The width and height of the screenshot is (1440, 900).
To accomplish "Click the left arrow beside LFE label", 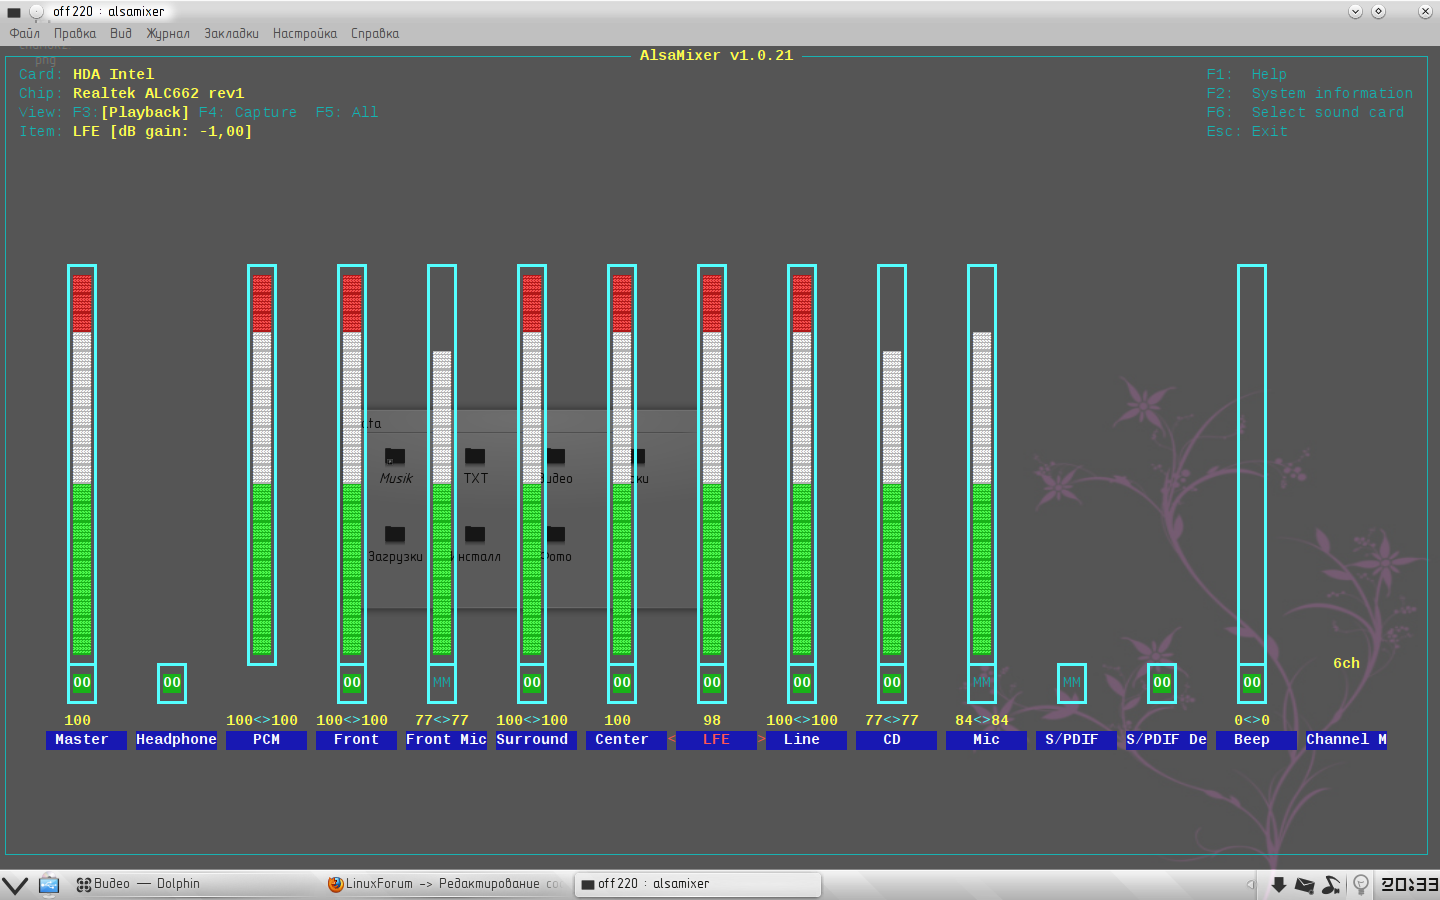I will pos(672,740).
